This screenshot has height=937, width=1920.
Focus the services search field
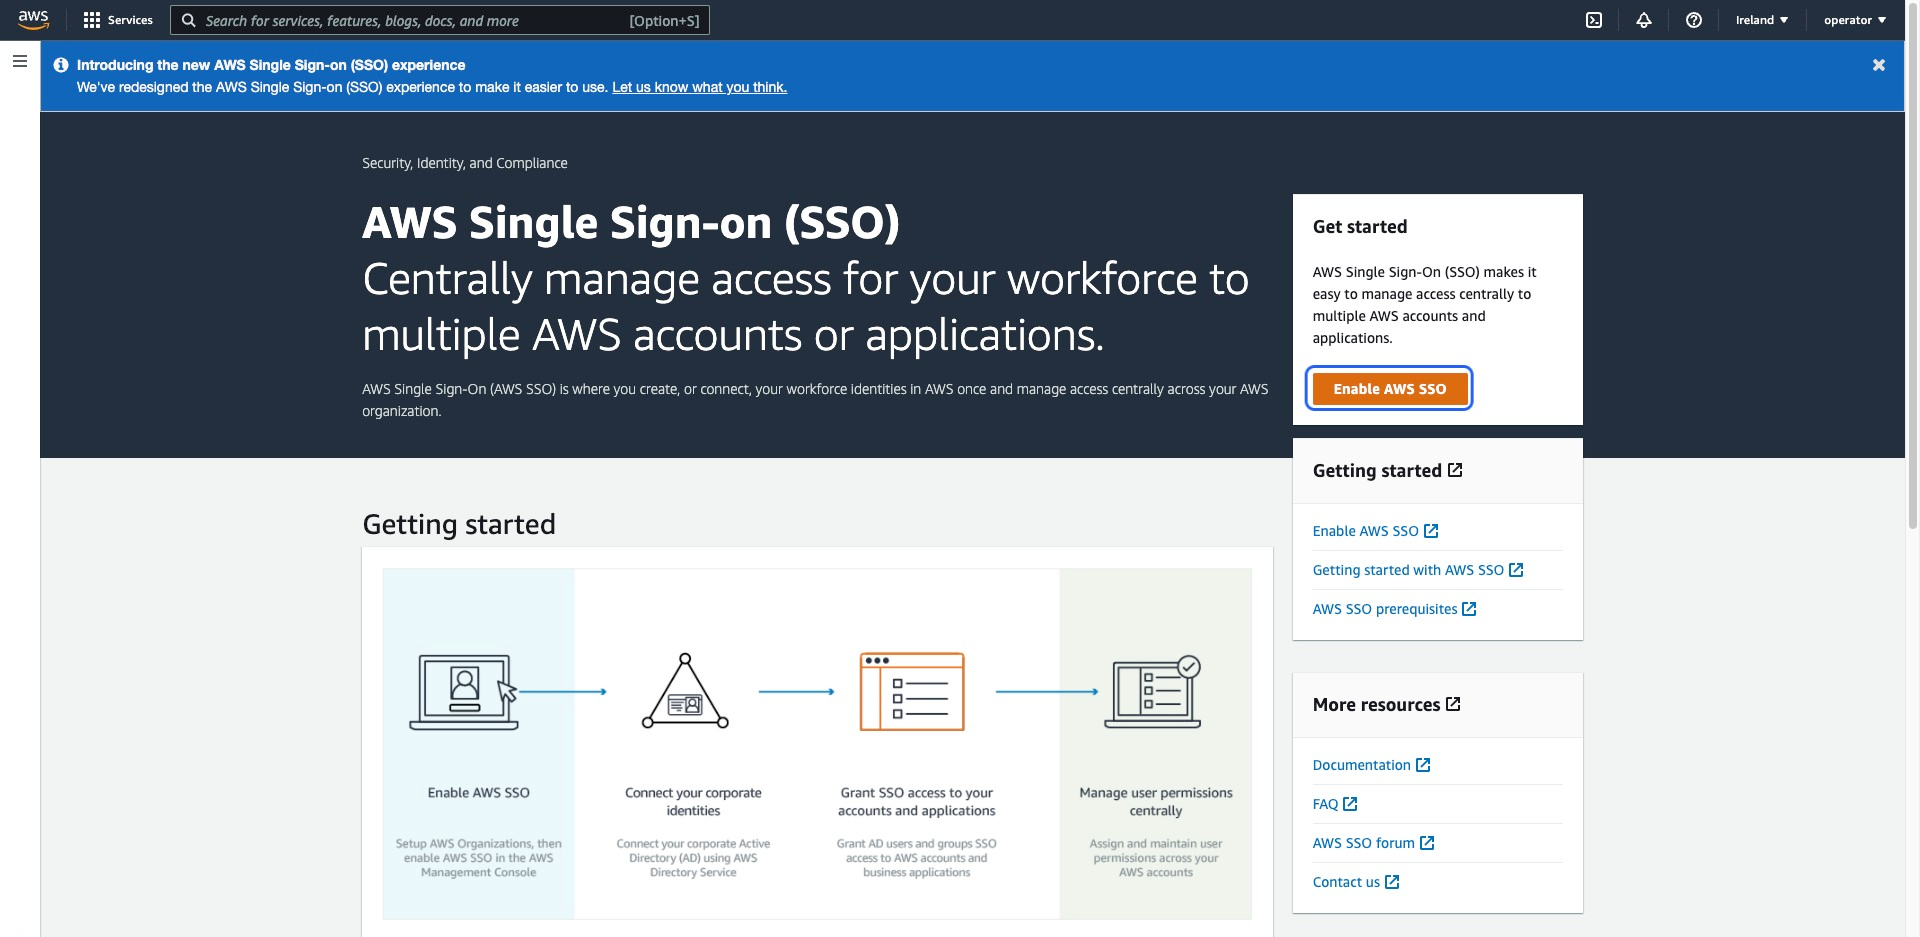point(440,20)
